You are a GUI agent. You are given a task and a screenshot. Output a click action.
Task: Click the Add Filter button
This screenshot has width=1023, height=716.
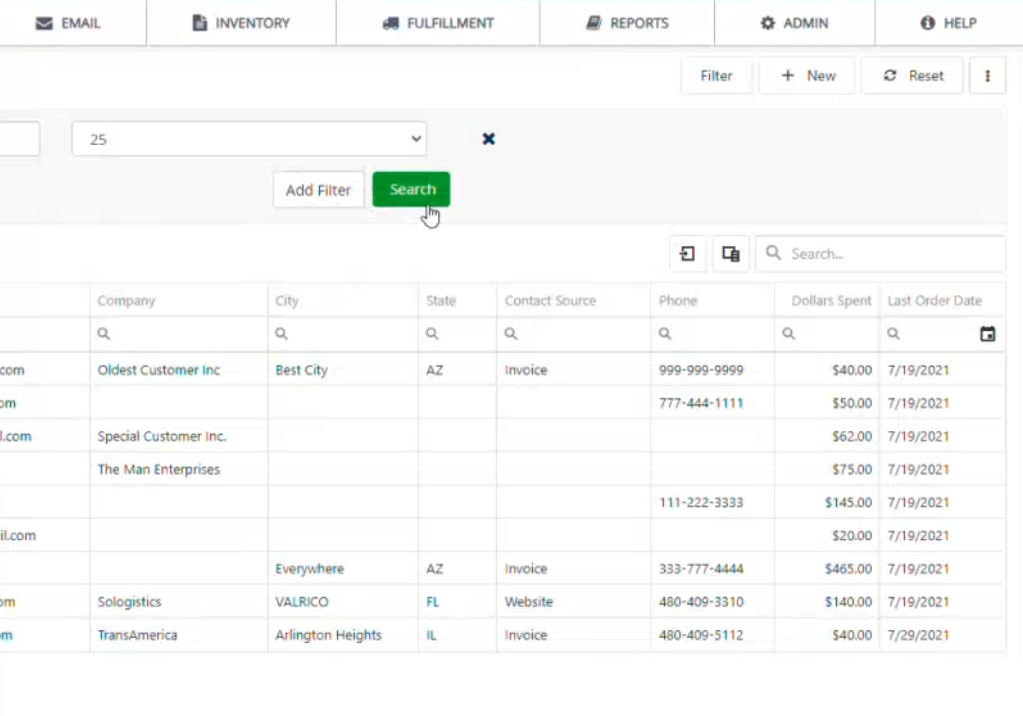tap(318, 190)
